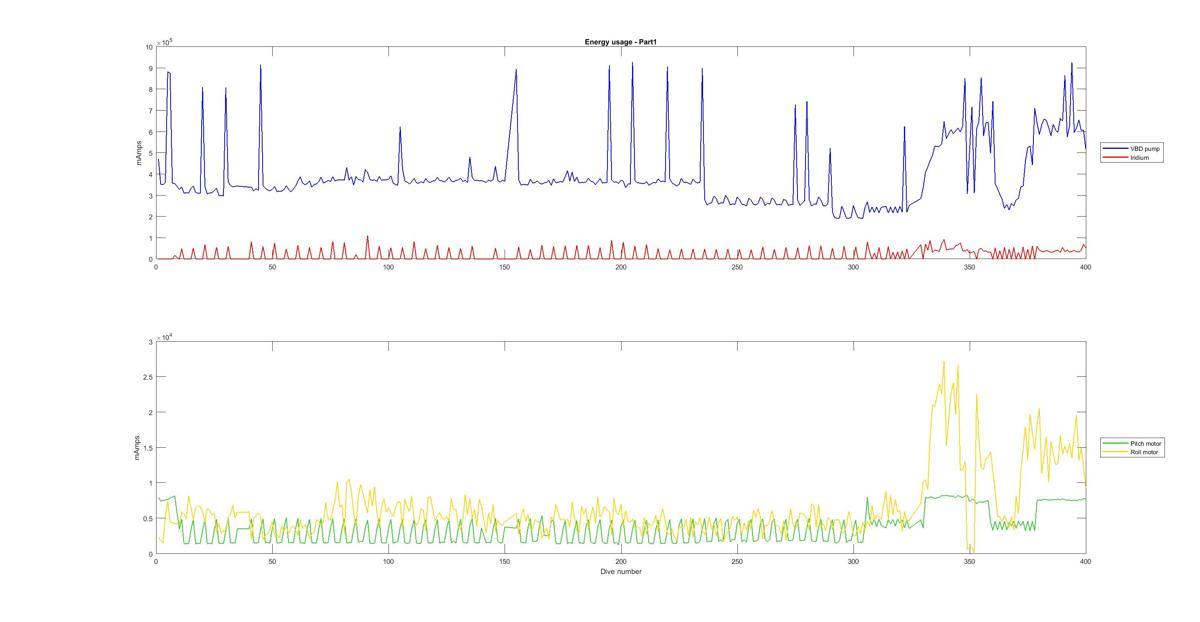Click y-axis tick label 10 on upper plot
The width and height of the screenshot is (1200, 622).
tap(149, 47)
